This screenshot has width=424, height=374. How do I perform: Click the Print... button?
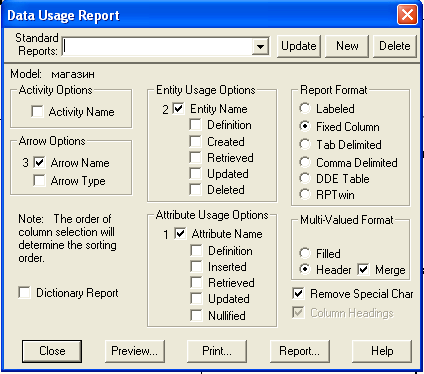tap(217, 351)
